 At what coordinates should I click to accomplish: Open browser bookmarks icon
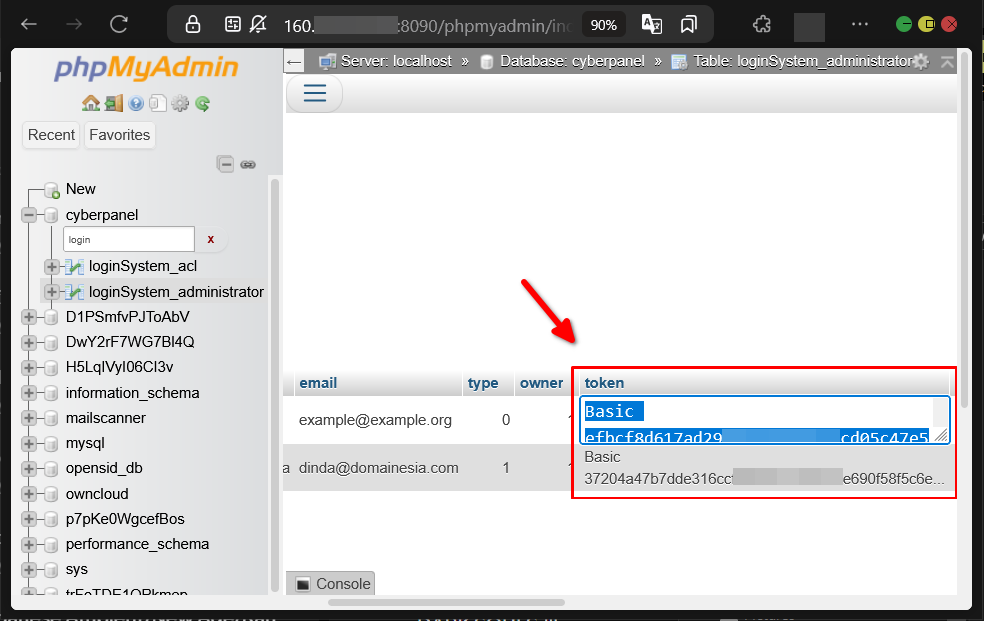click(688, 24)
